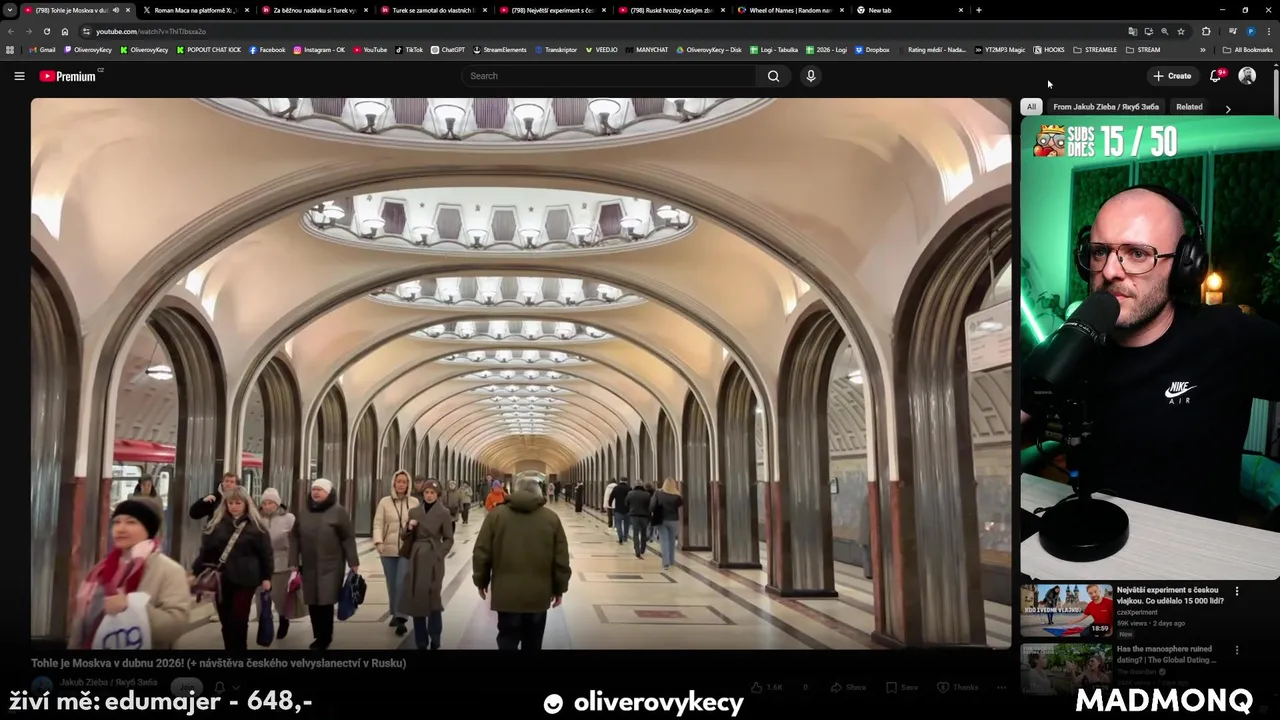
Task: Open the Logi - Tabulka bookmark
Action: pos(774,50)
